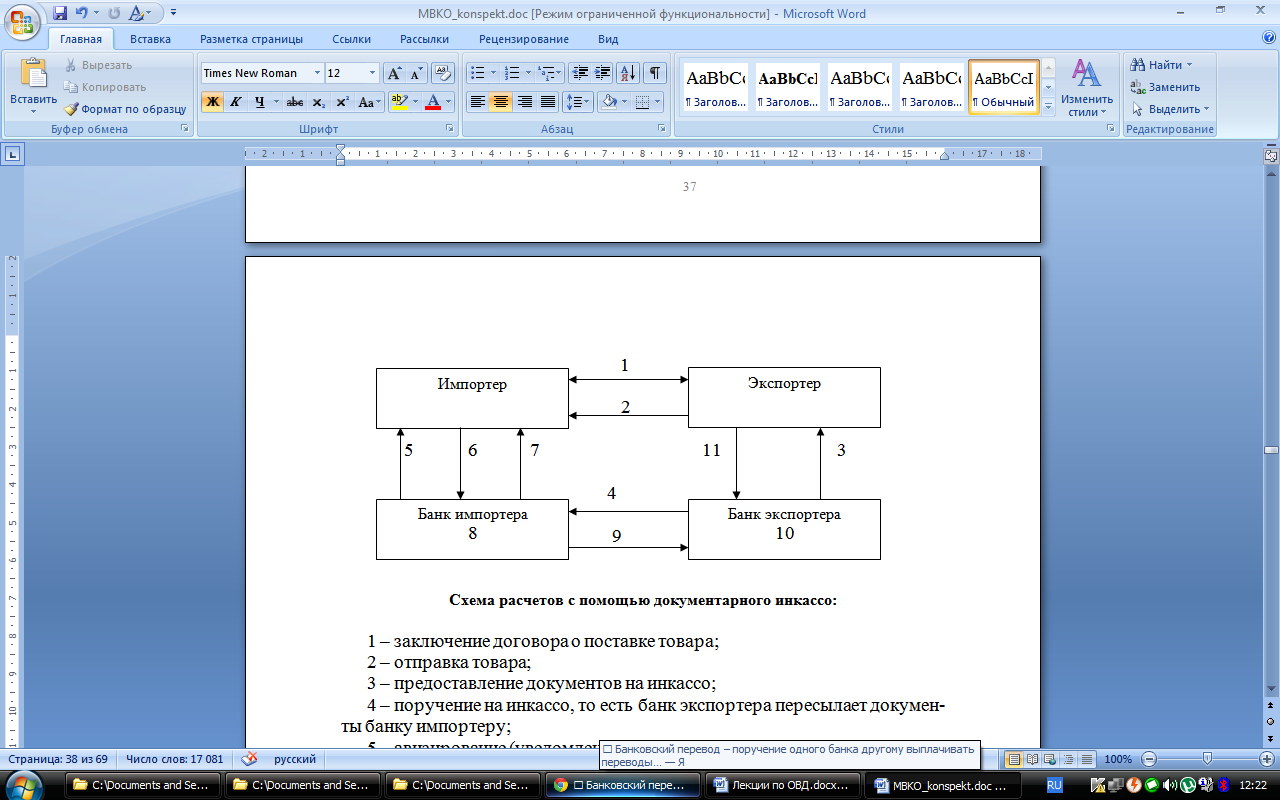
Task: Click Найти (Find) button
Action: 1162,65
